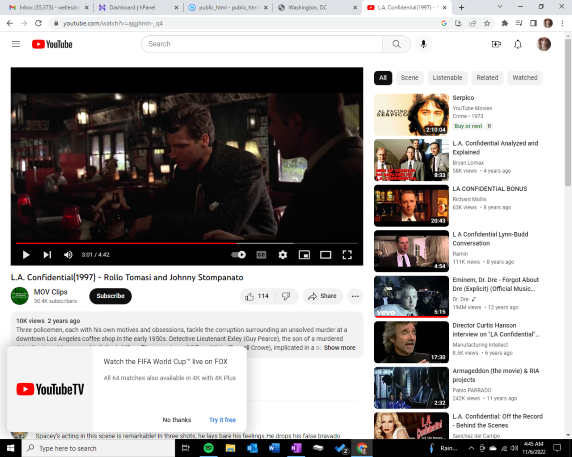
Task: Go back in the browser
Action: [x=10, y=23]
